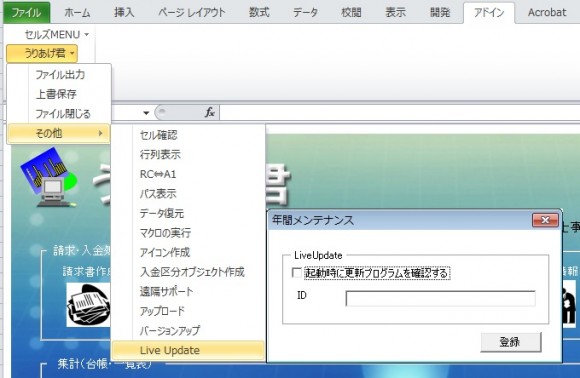Close the 年間メンテナンス dialog
The image size is (580, 378).
coord(545,220)
